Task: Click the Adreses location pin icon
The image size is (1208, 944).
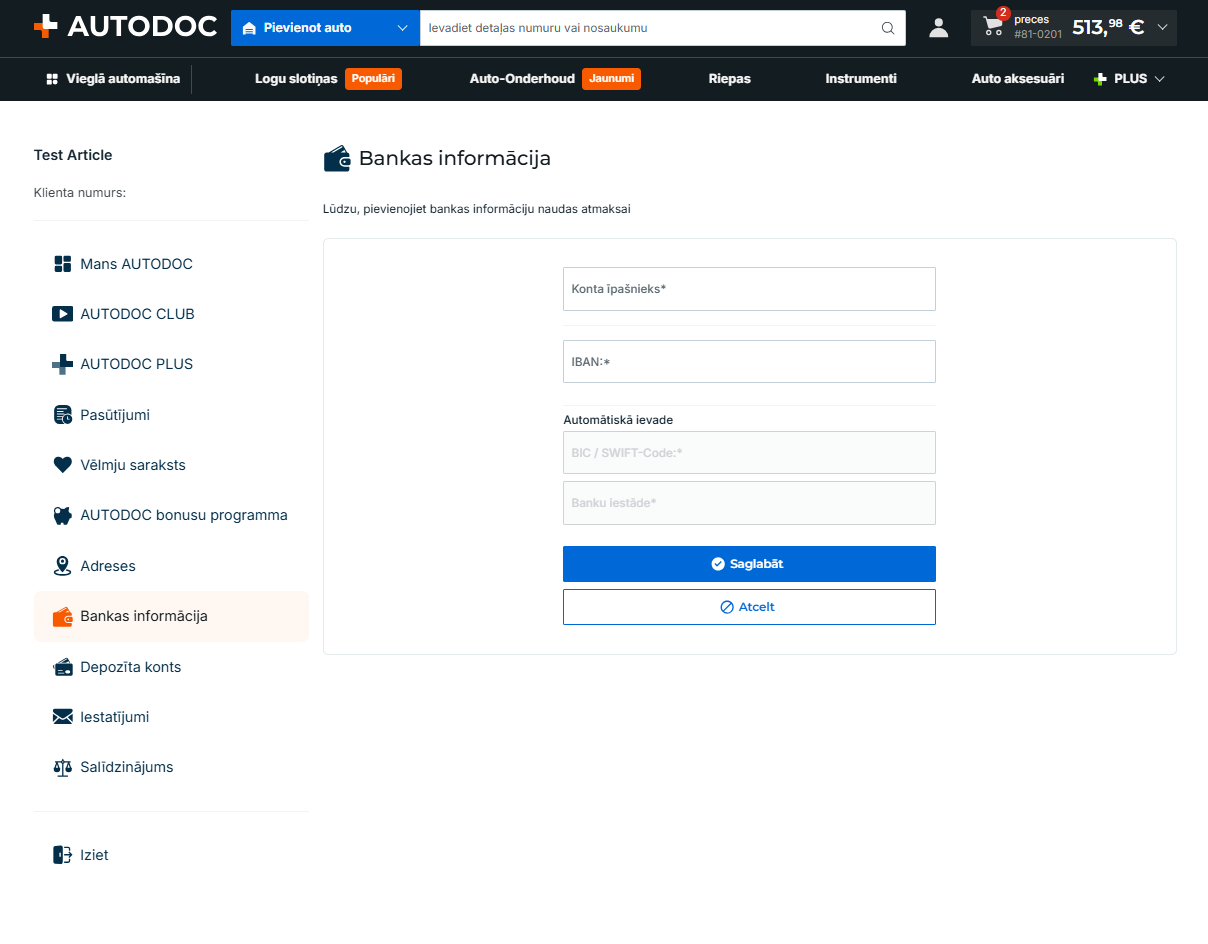Action: [x=62, y=566]
